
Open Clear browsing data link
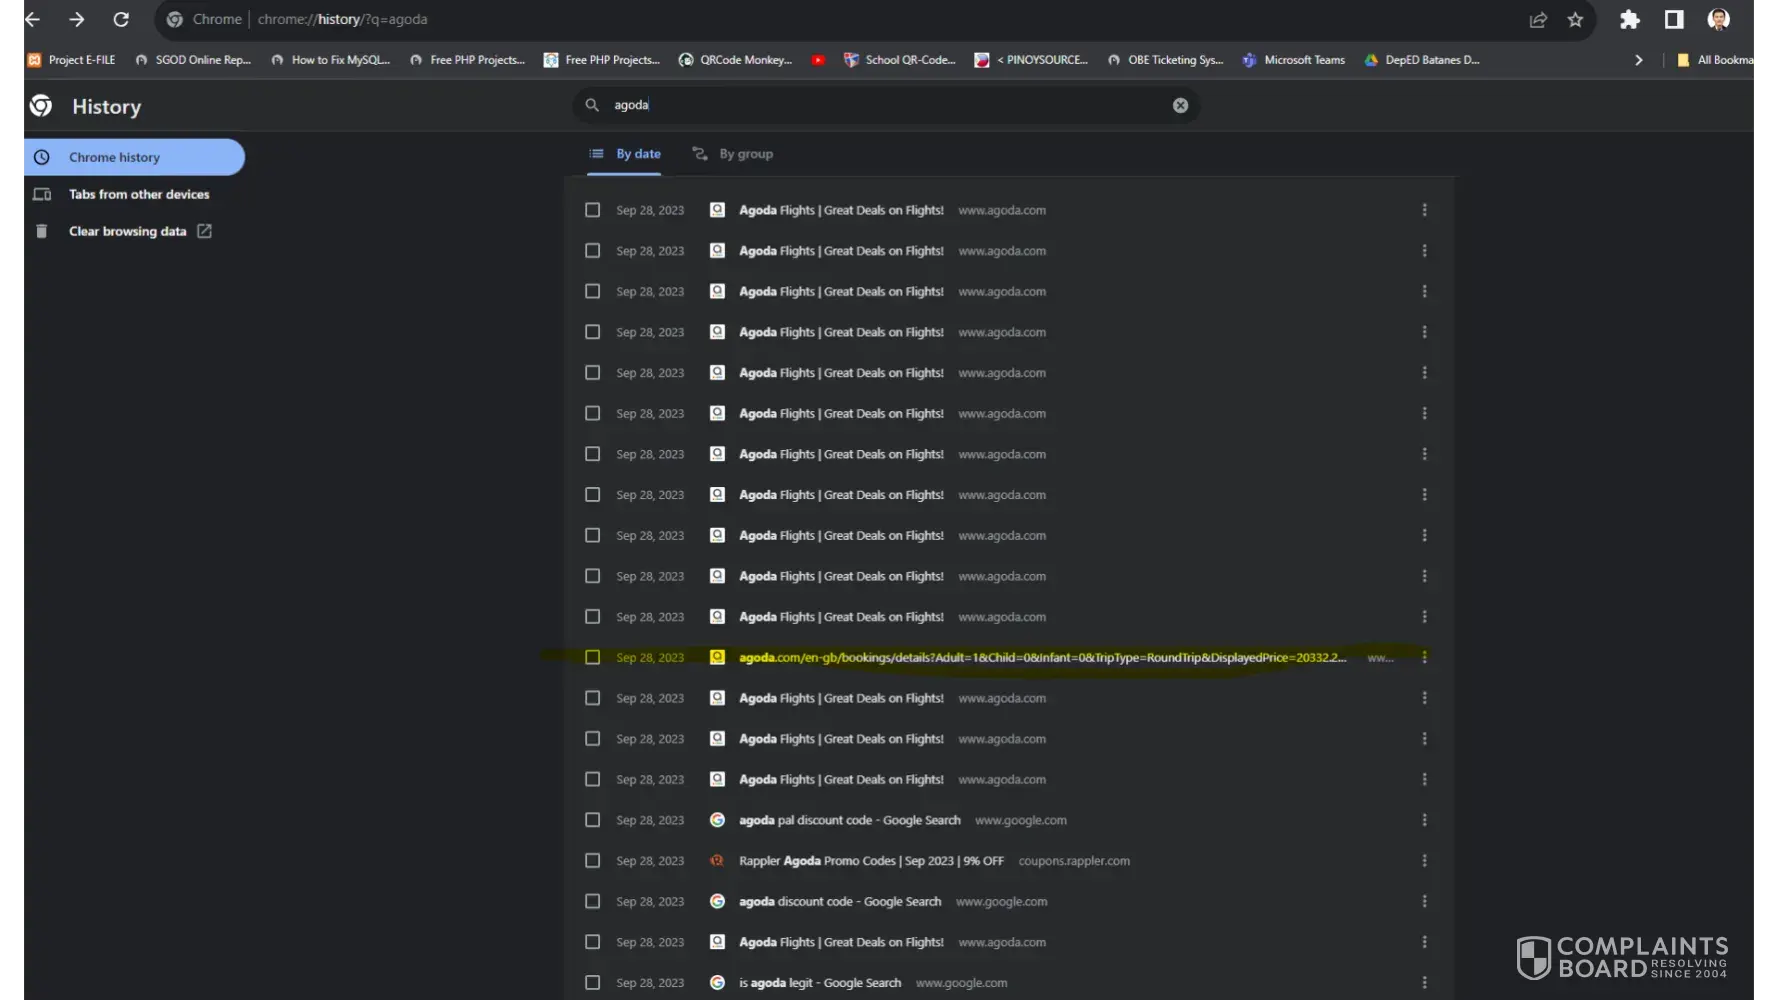[x=127, y=231]
